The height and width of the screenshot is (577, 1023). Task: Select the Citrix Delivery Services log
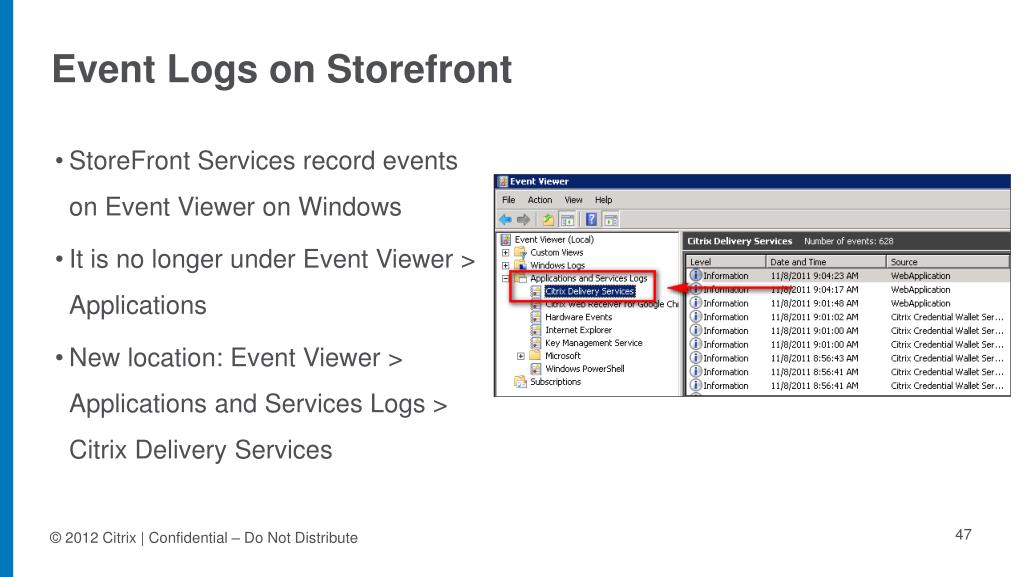(x=590, y=291)
